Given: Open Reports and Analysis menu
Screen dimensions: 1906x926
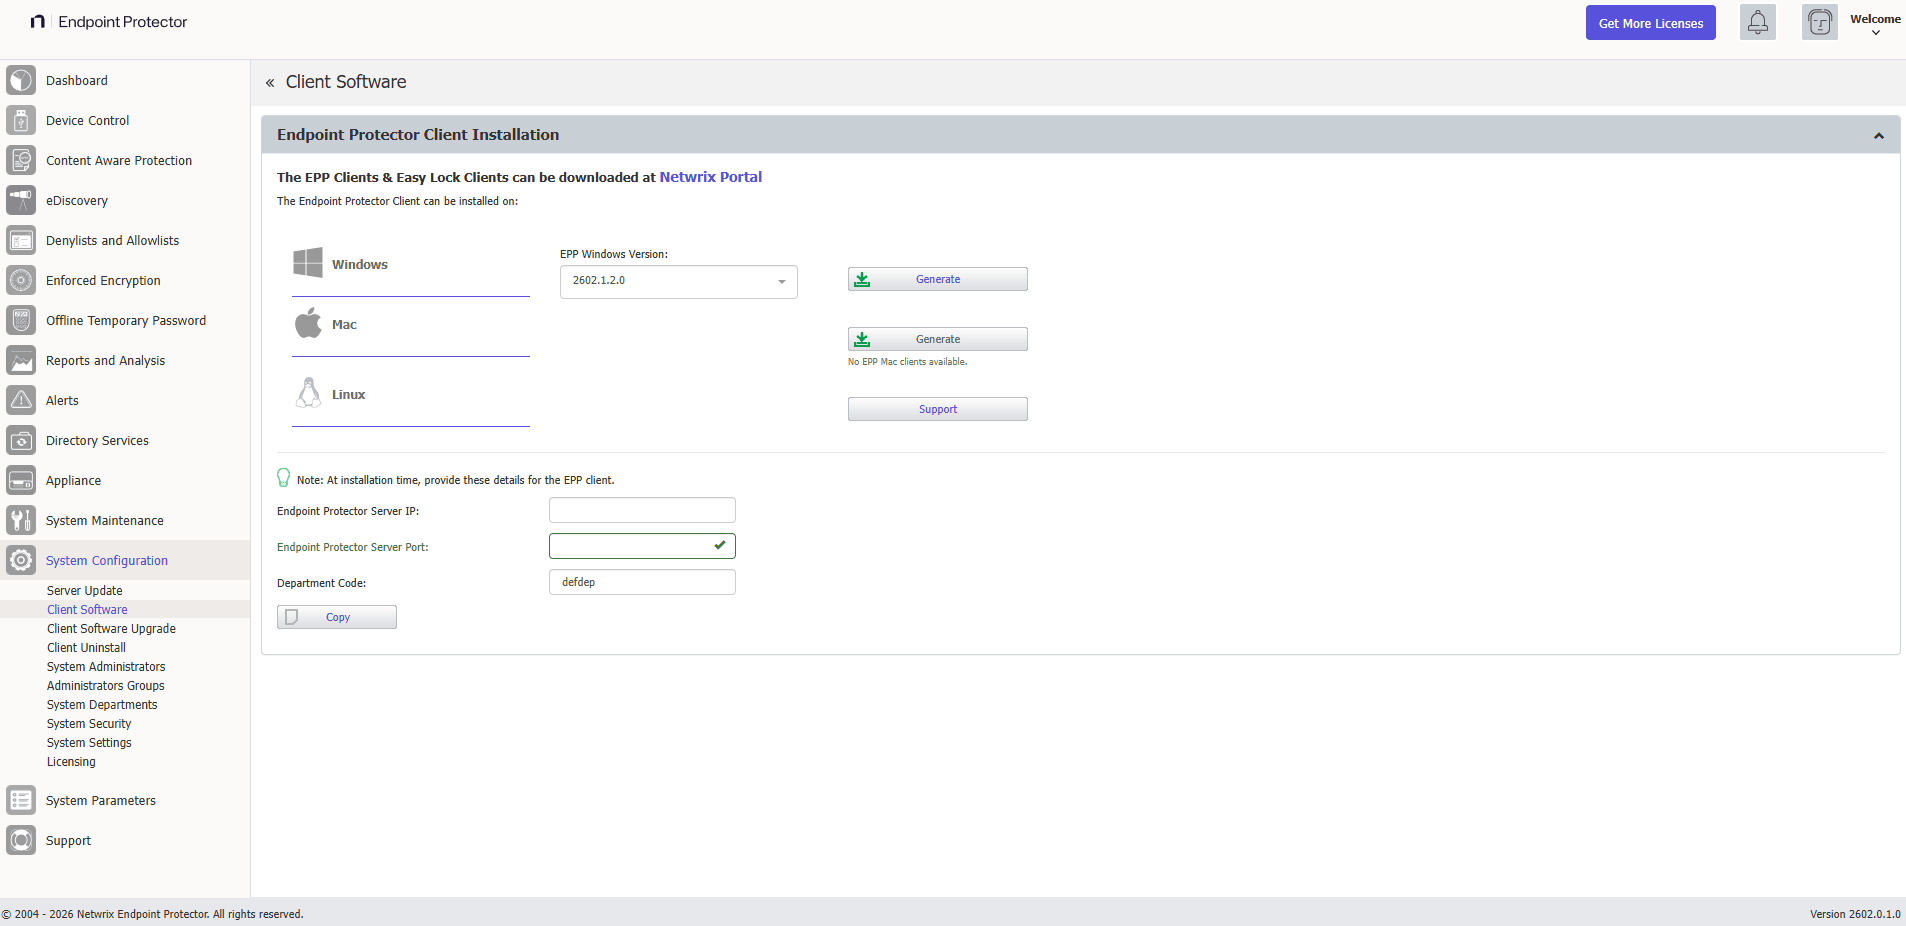Looking at the screenshot, I should 106,361.
